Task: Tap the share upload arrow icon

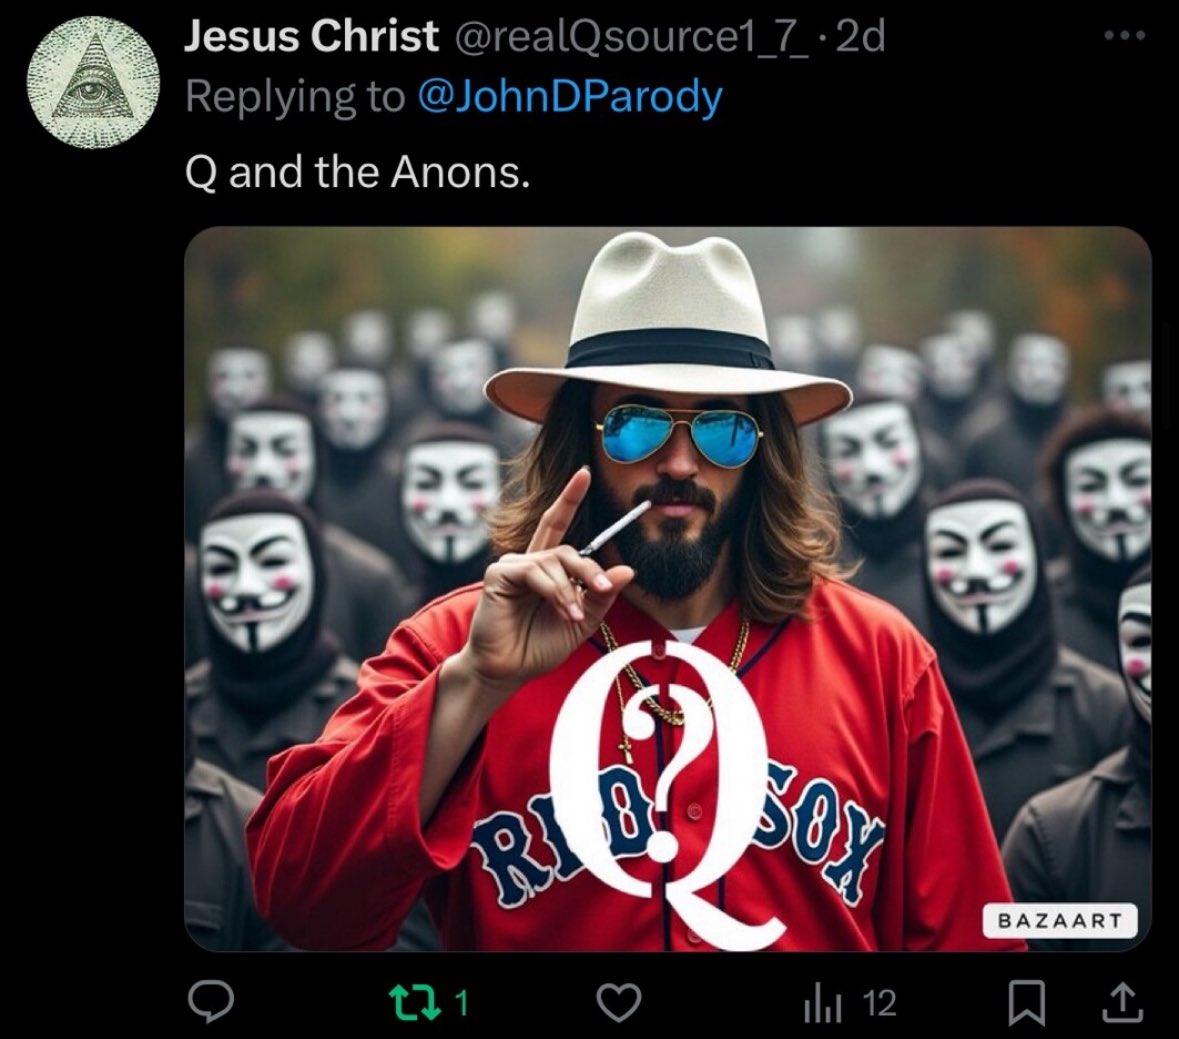Action: point(1121,1003)
